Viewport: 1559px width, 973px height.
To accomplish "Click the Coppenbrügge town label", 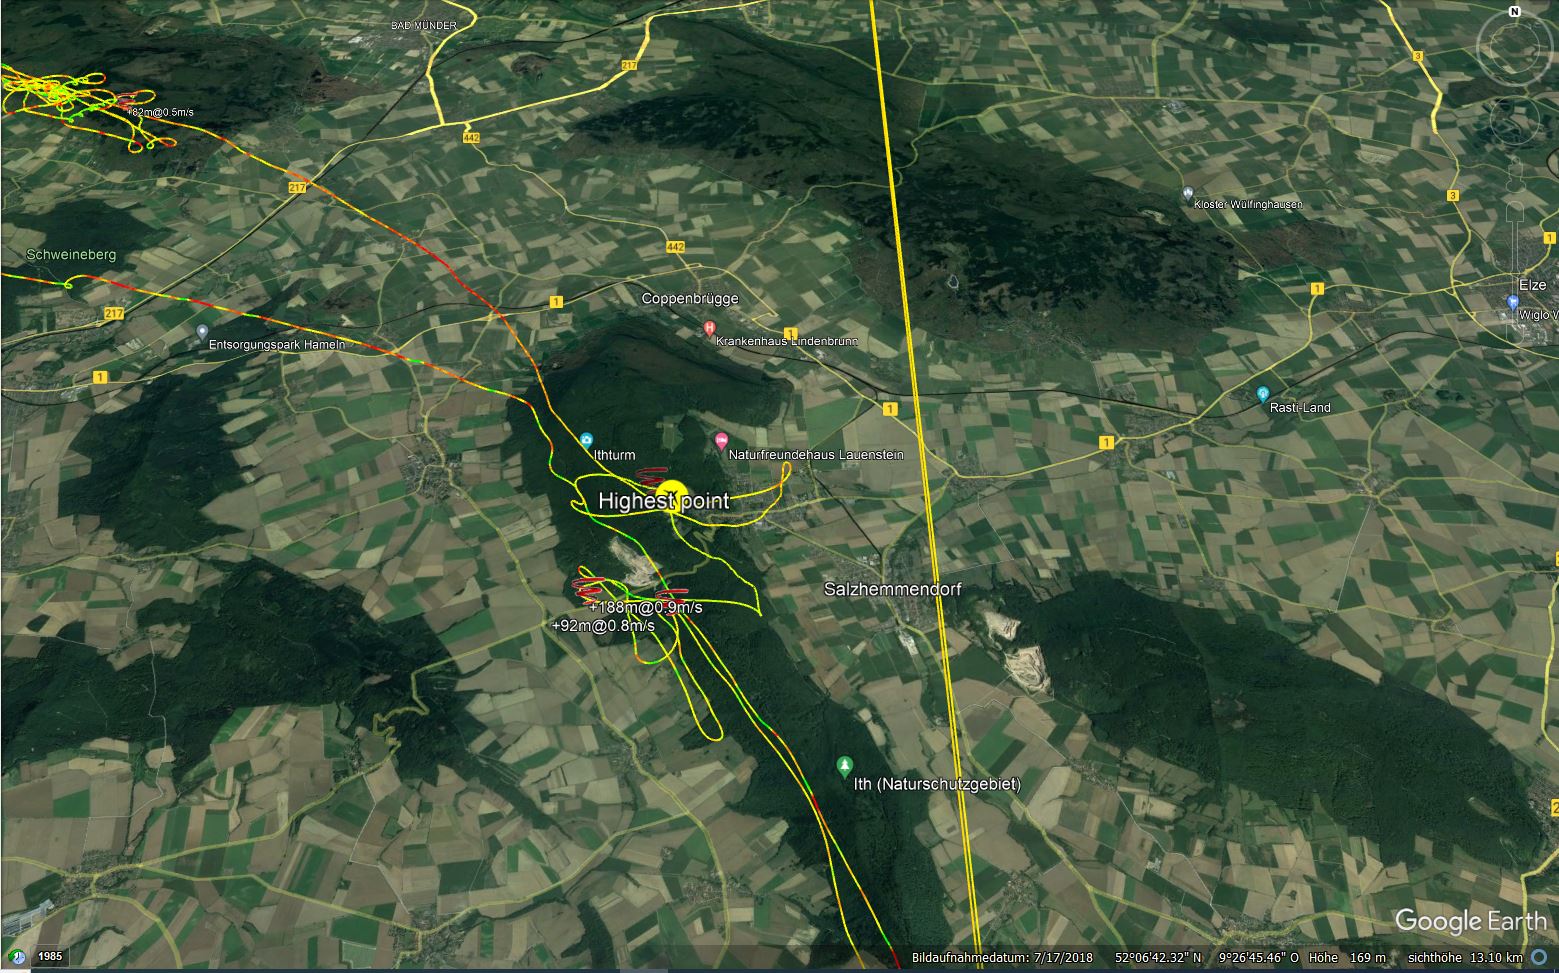I will (690, 298).
